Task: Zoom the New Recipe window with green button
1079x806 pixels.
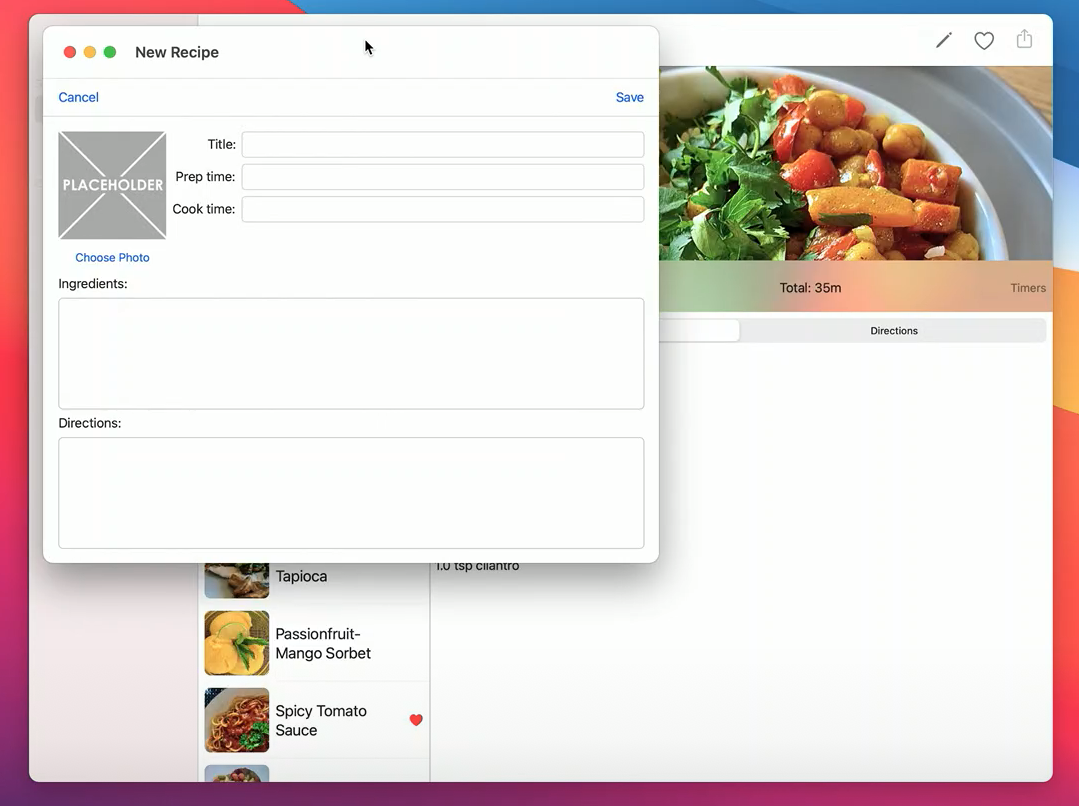Action: coord(109,52)
